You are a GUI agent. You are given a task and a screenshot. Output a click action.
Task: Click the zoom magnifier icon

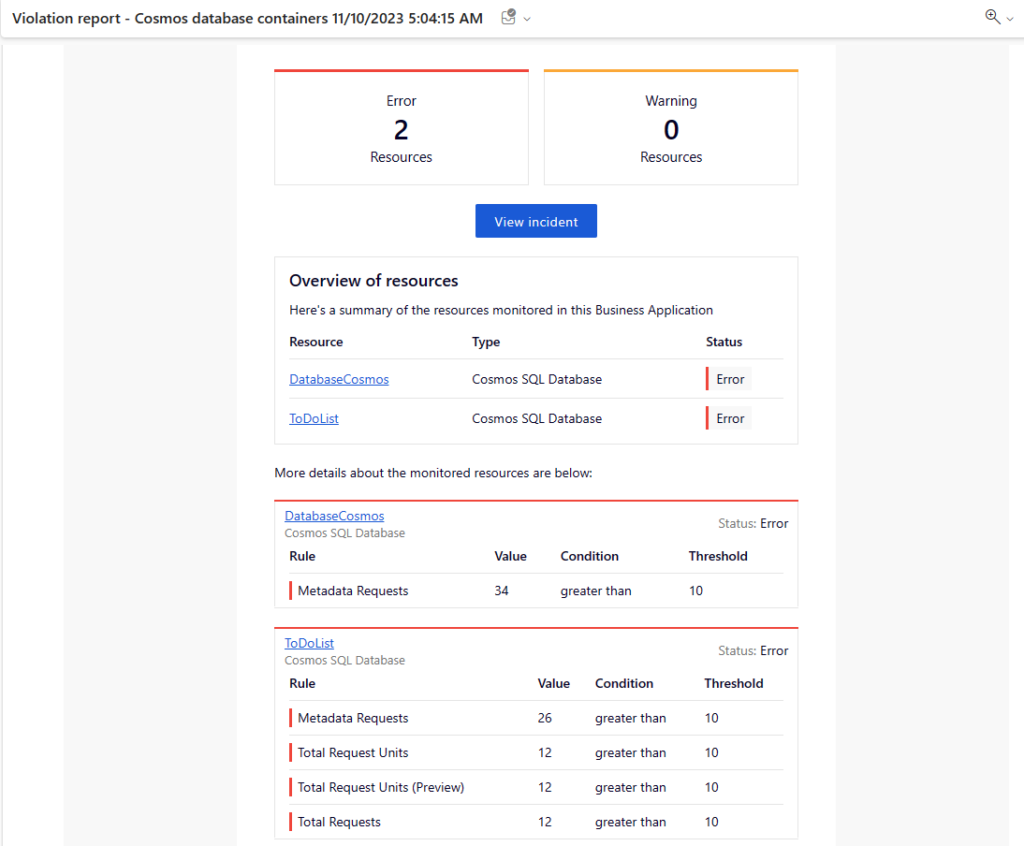(990, 17)
